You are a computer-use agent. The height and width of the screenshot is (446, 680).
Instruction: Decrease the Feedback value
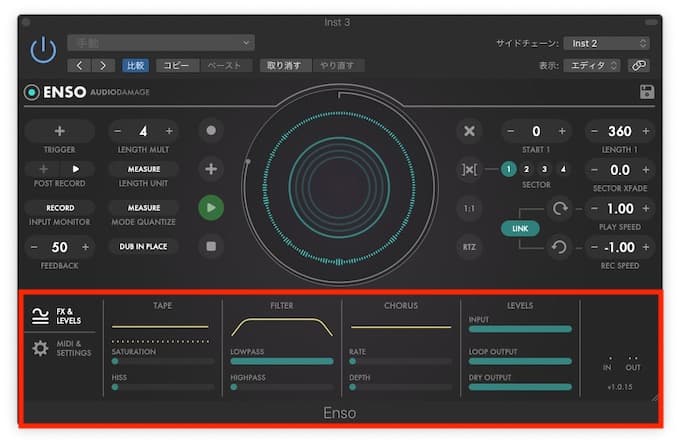[34, 247]
